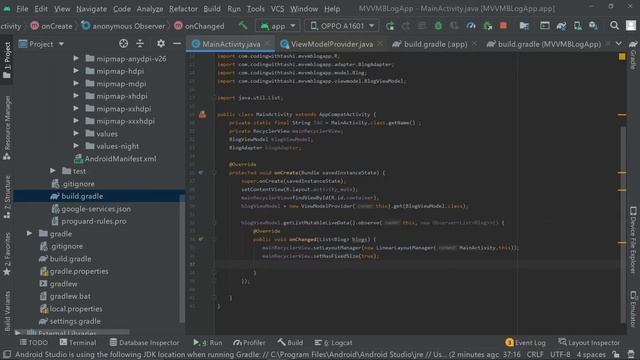Viewport: 640px width, 360px height.
Task: Open the Project view selector dropdown
Action: (42, 44)
